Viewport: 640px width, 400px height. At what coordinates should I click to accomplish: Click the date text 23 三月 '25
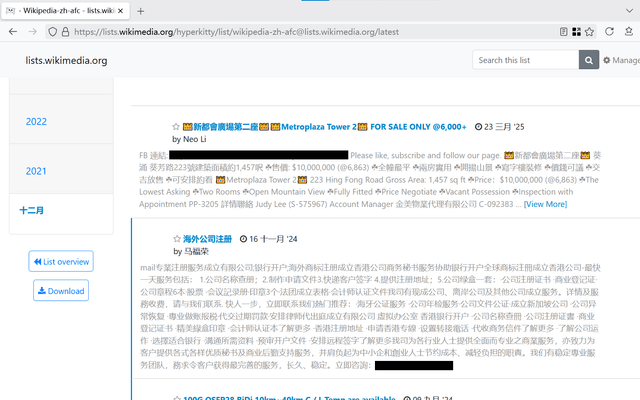[504, 127]
